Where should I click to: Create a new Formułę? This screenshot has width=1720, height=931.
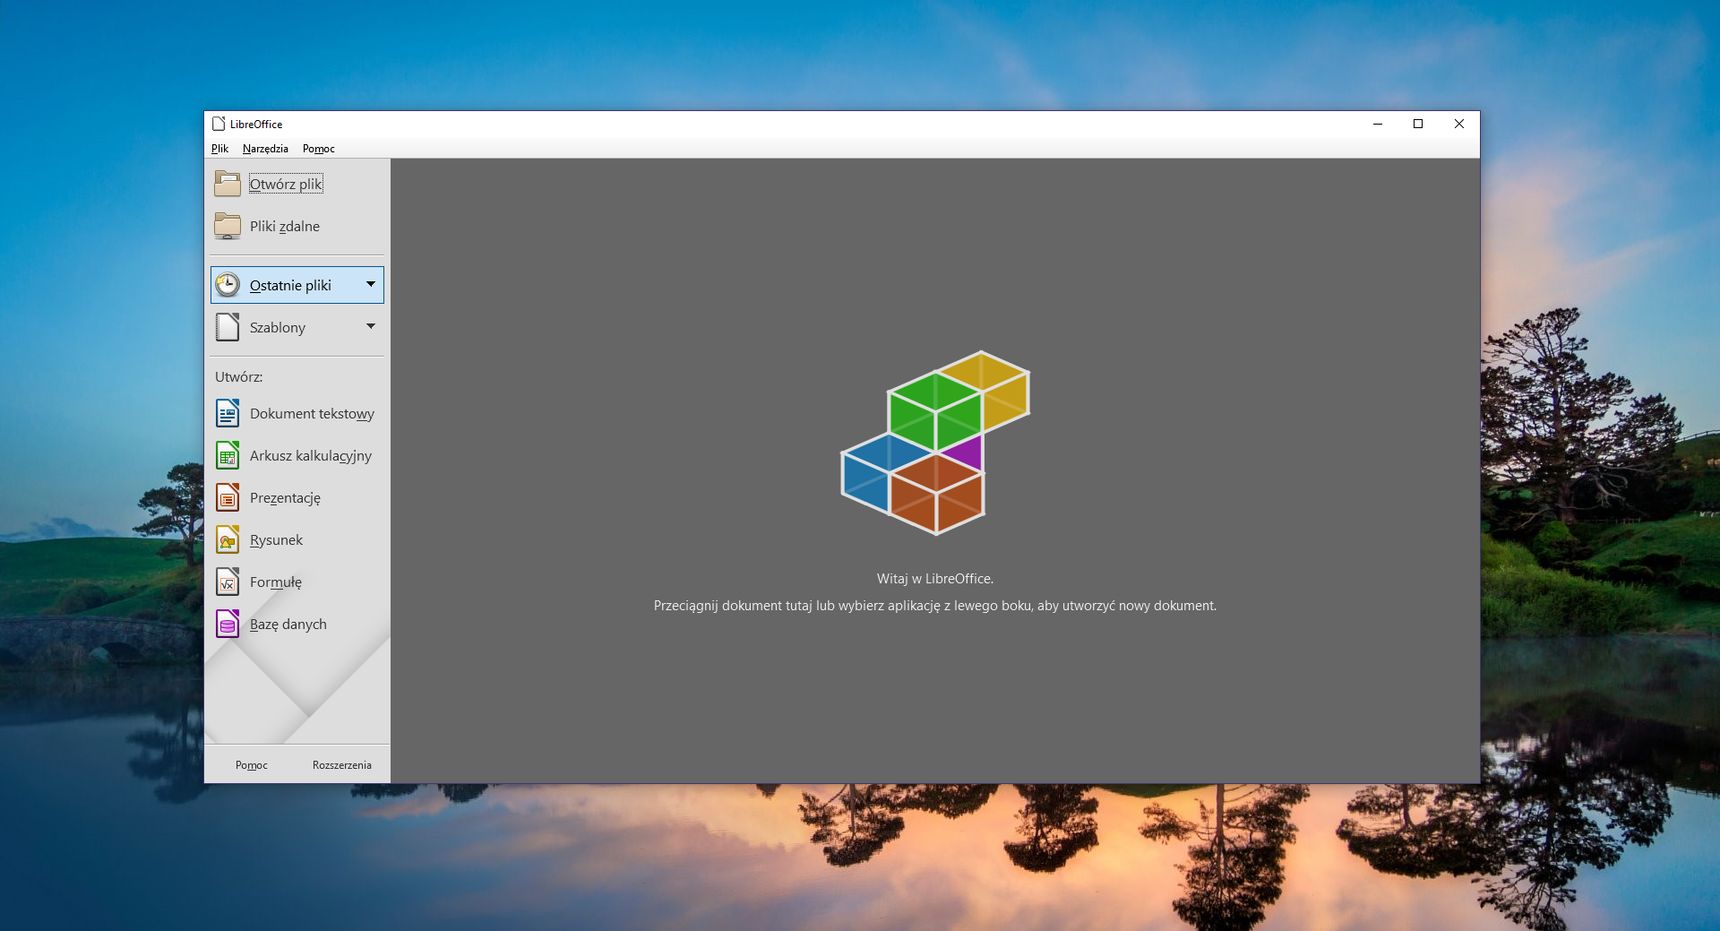coord(276,582)
